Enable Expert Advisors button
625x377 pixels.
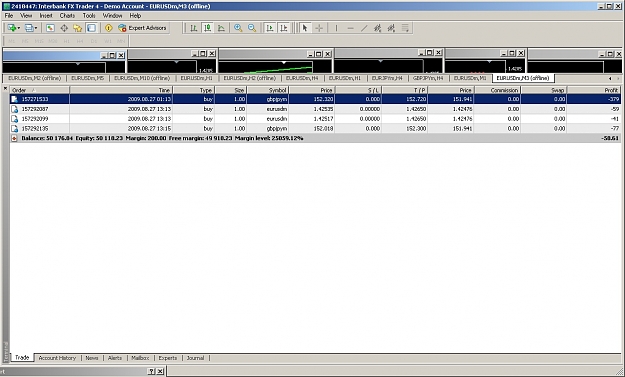coord(142,28)
